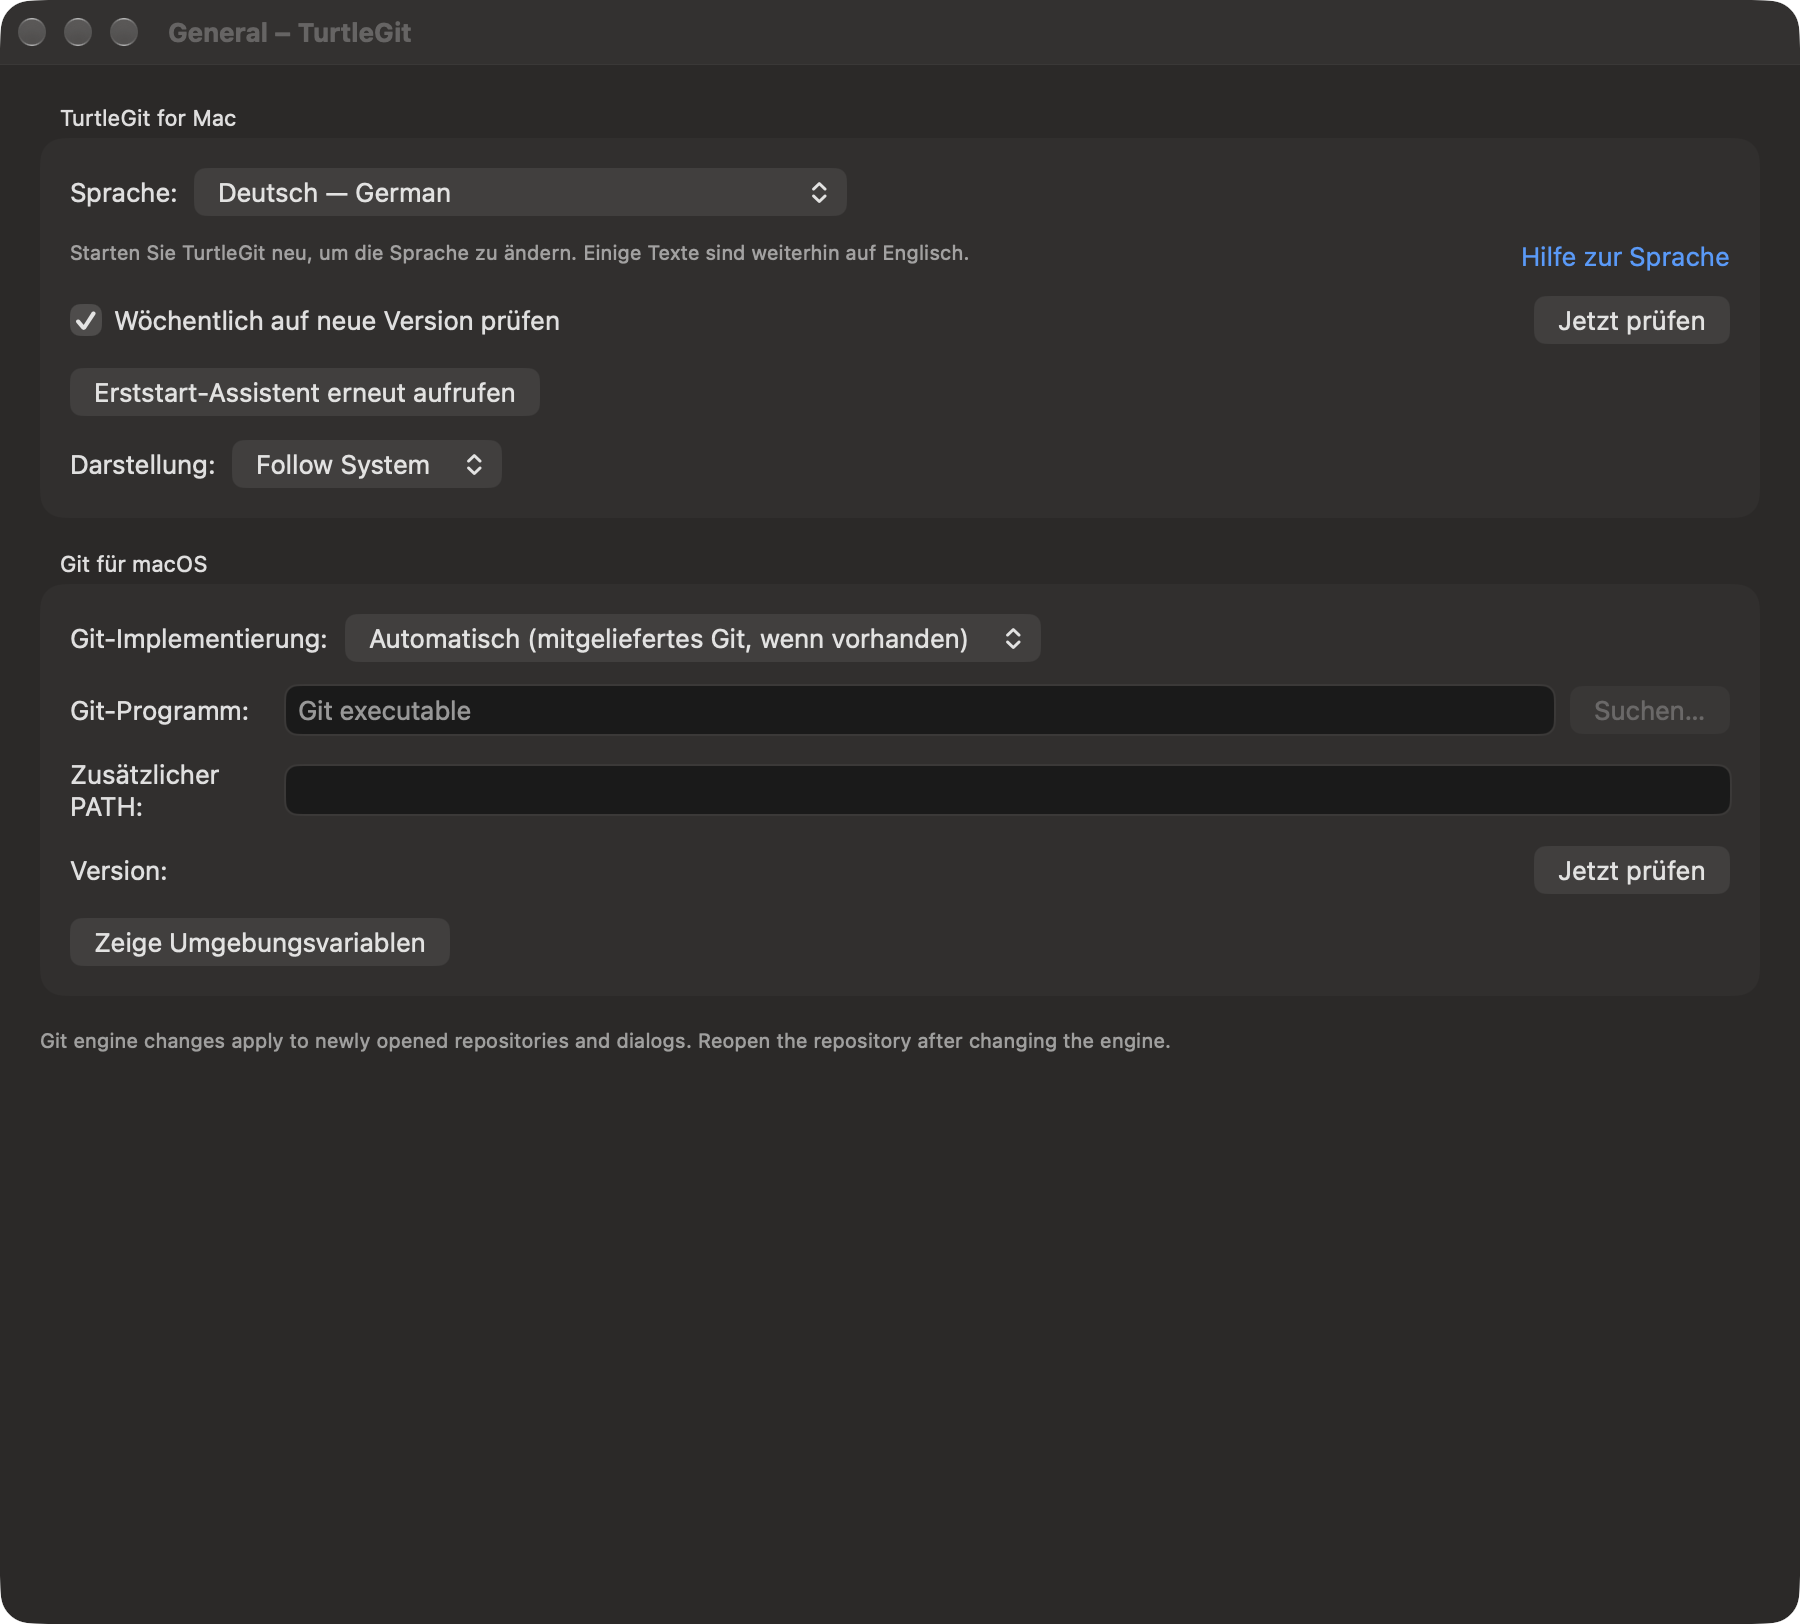
Task: Click the 'TurtleGit for Mac' section heading
Action: tap(148, 118)
